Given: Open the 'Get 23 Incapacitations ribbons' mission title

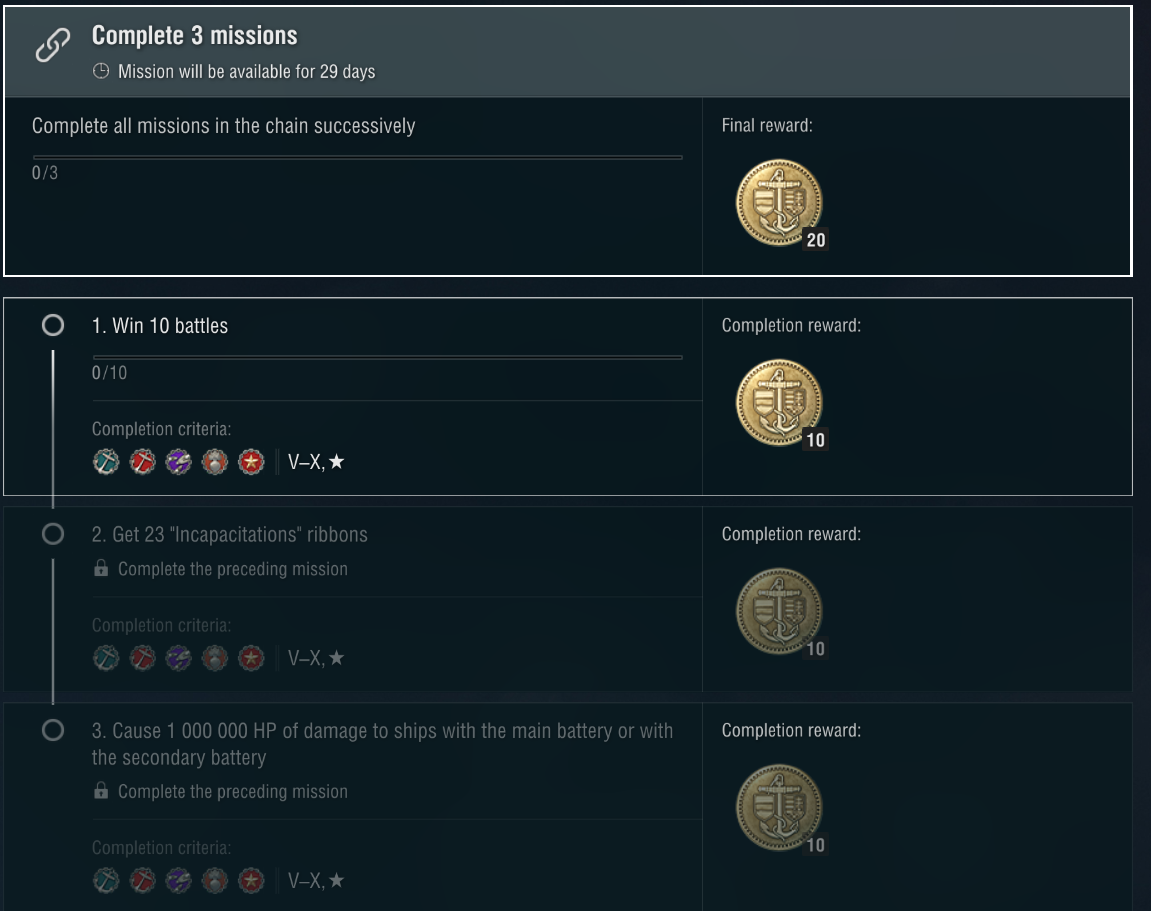Looking at the screenshot, I should 229,535.
